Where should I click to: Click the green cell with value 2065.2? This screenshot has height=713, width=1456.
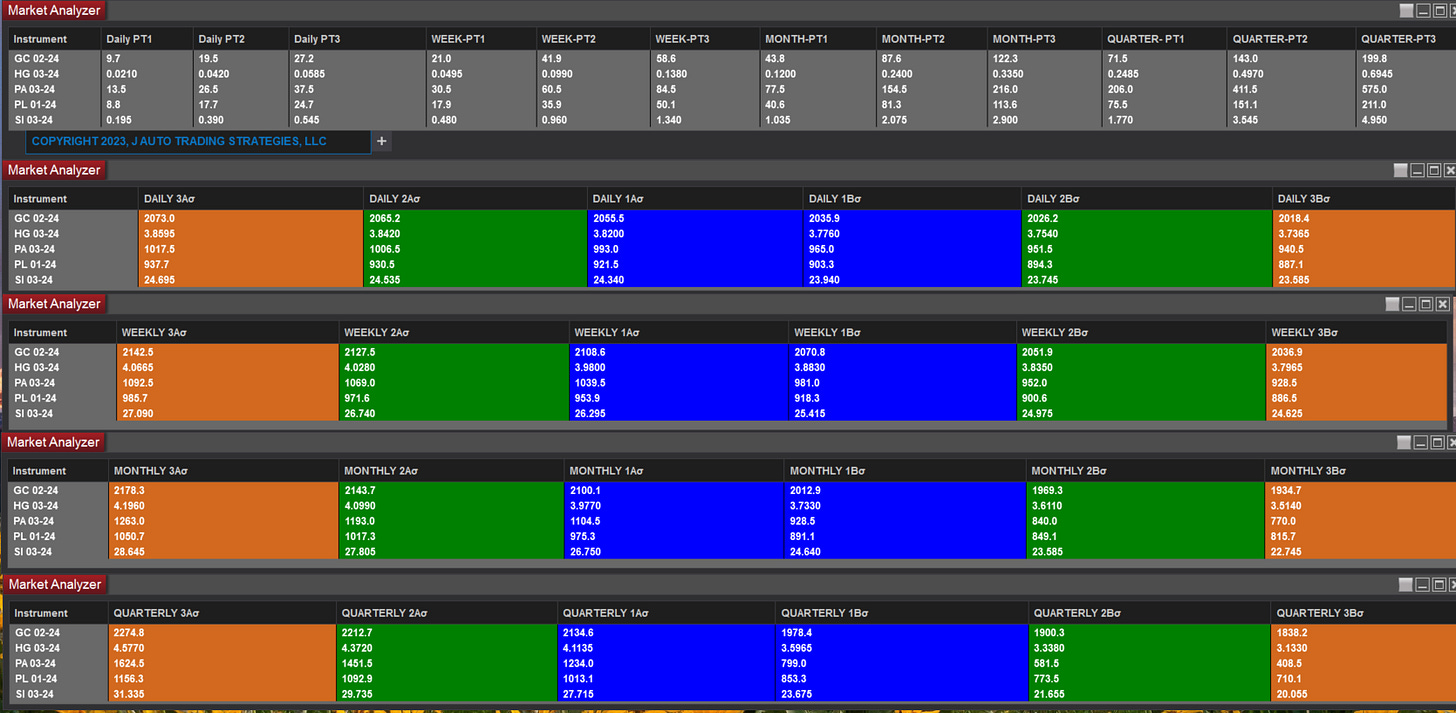(x=474, y=218)
